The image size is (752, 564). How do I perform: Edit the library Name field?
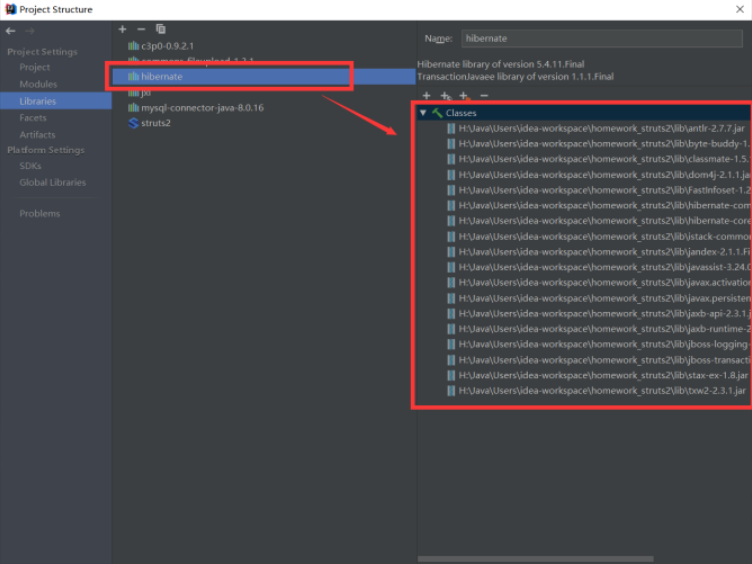coord(602,38)
